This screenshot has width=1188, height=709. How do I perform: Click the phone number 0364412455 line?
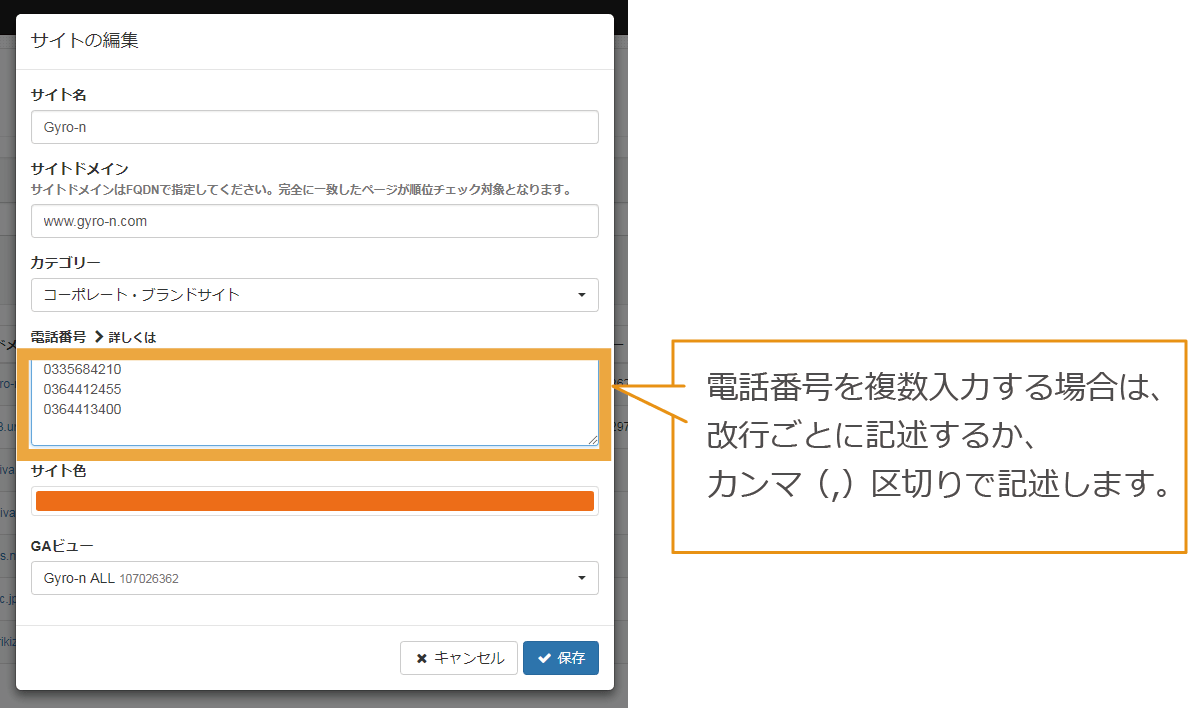tap(82, 389)
